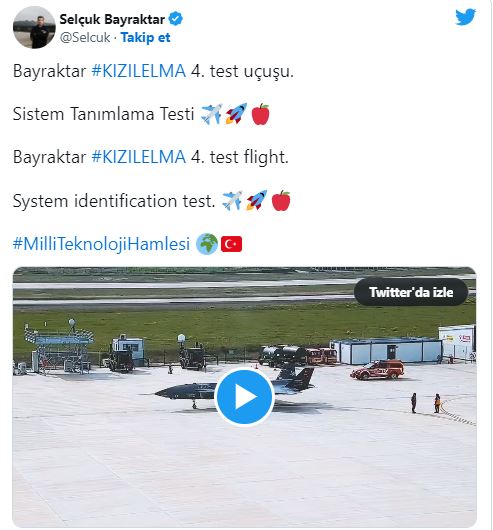Click the globe emoji after the hashtag

tap(207, 244)
